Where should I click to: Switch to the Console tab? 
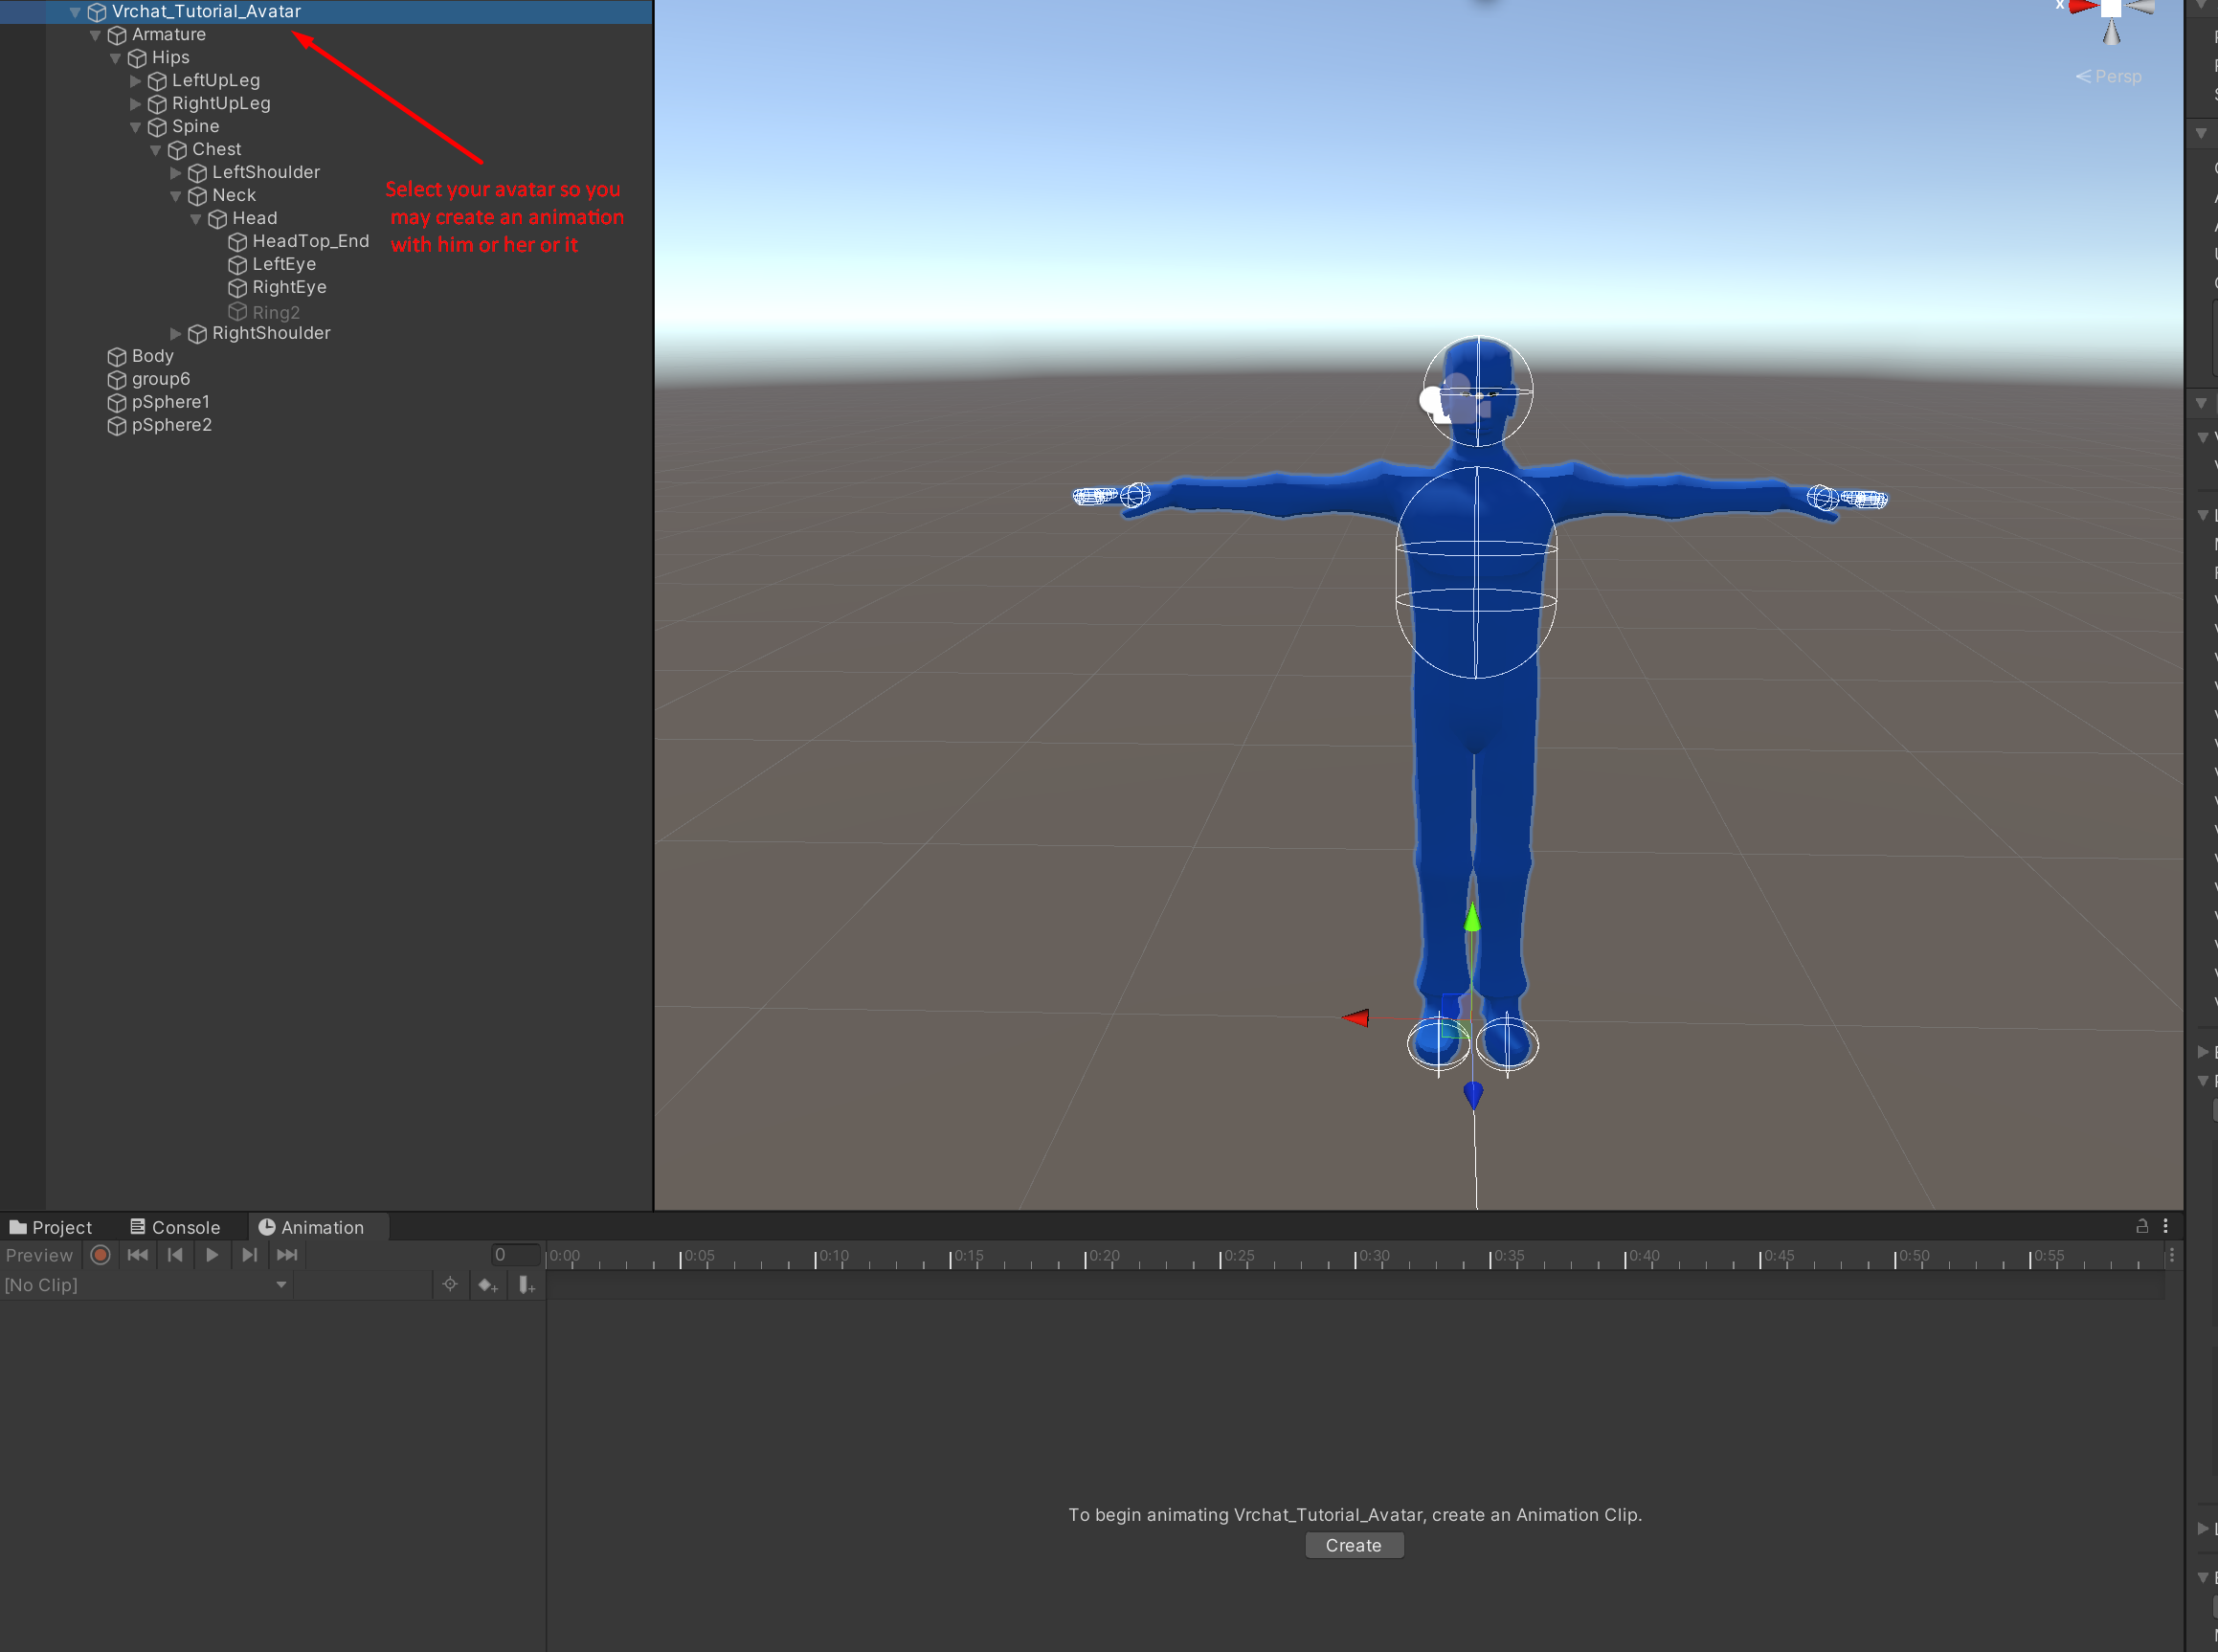[176, 1227]
